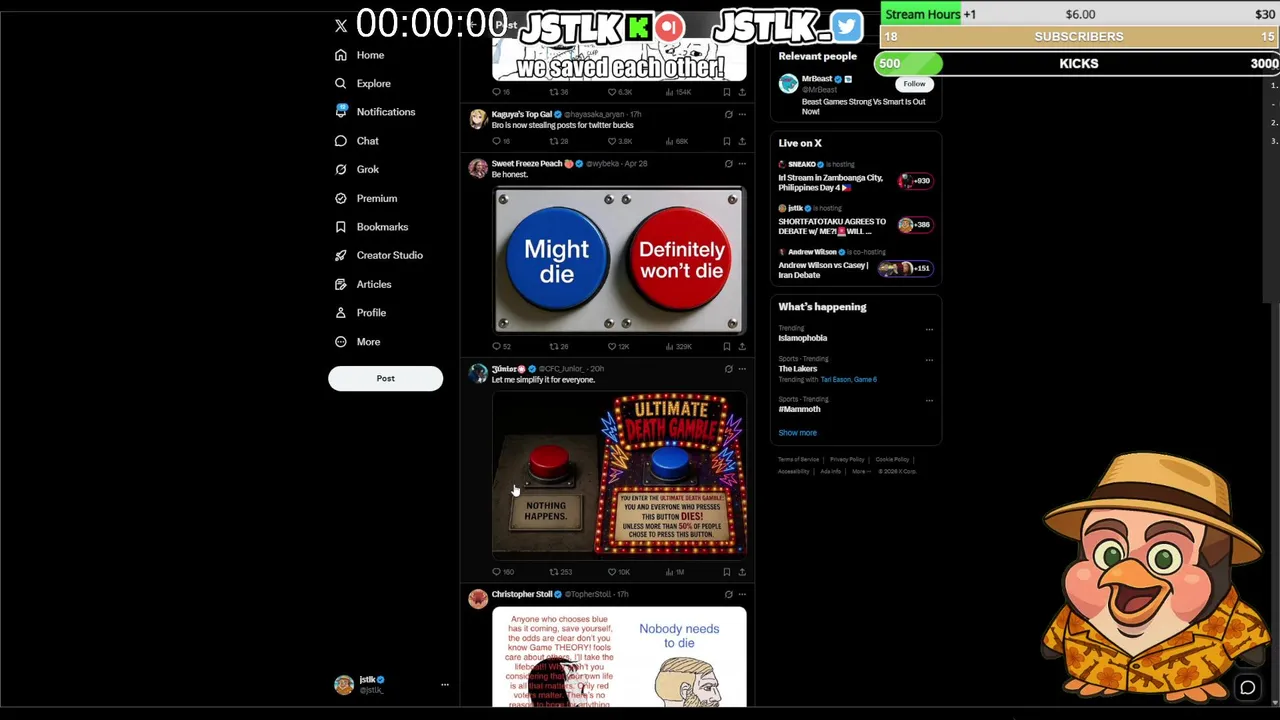Viewport: 1280px width, 720px height.
Task: Reply to Kaguya's Top Gal post
Action: [501, 141]
